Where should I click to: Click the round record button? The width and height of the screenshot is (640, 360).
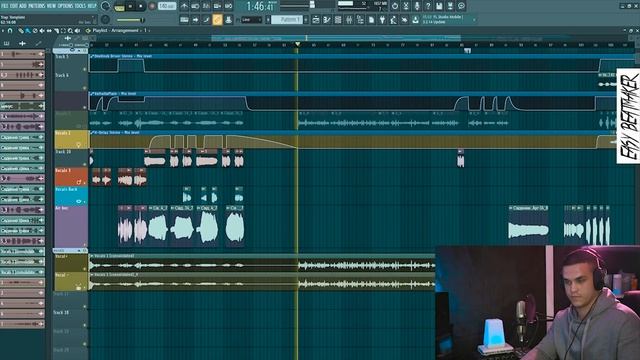pyautogui.click(x=152, y=7)
